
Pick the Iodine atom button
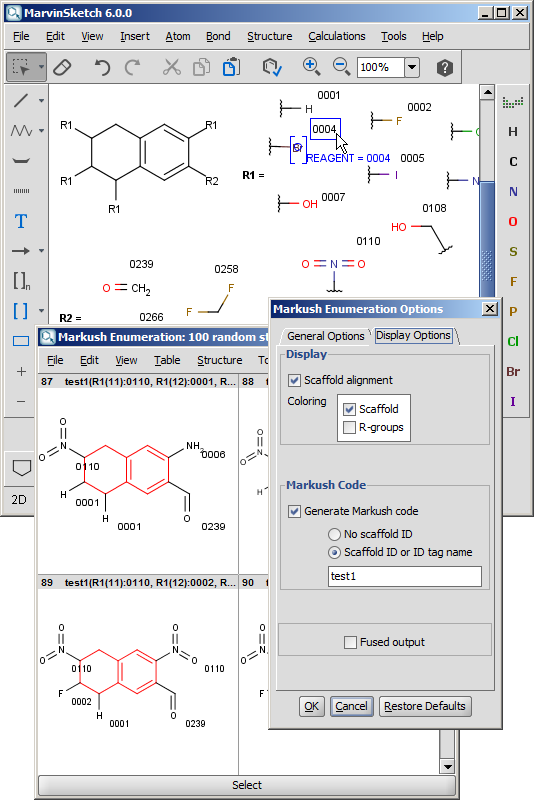point(513,402)
